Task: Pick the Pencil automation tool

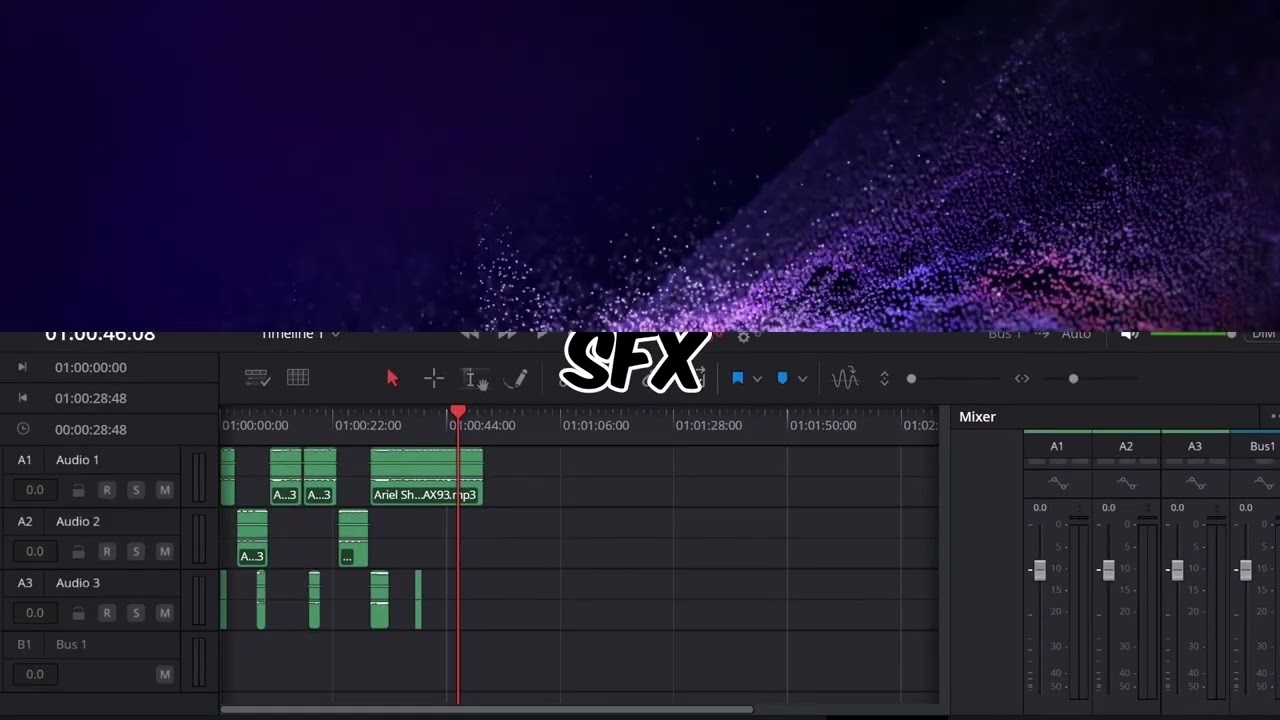Action: pos(516,379)
